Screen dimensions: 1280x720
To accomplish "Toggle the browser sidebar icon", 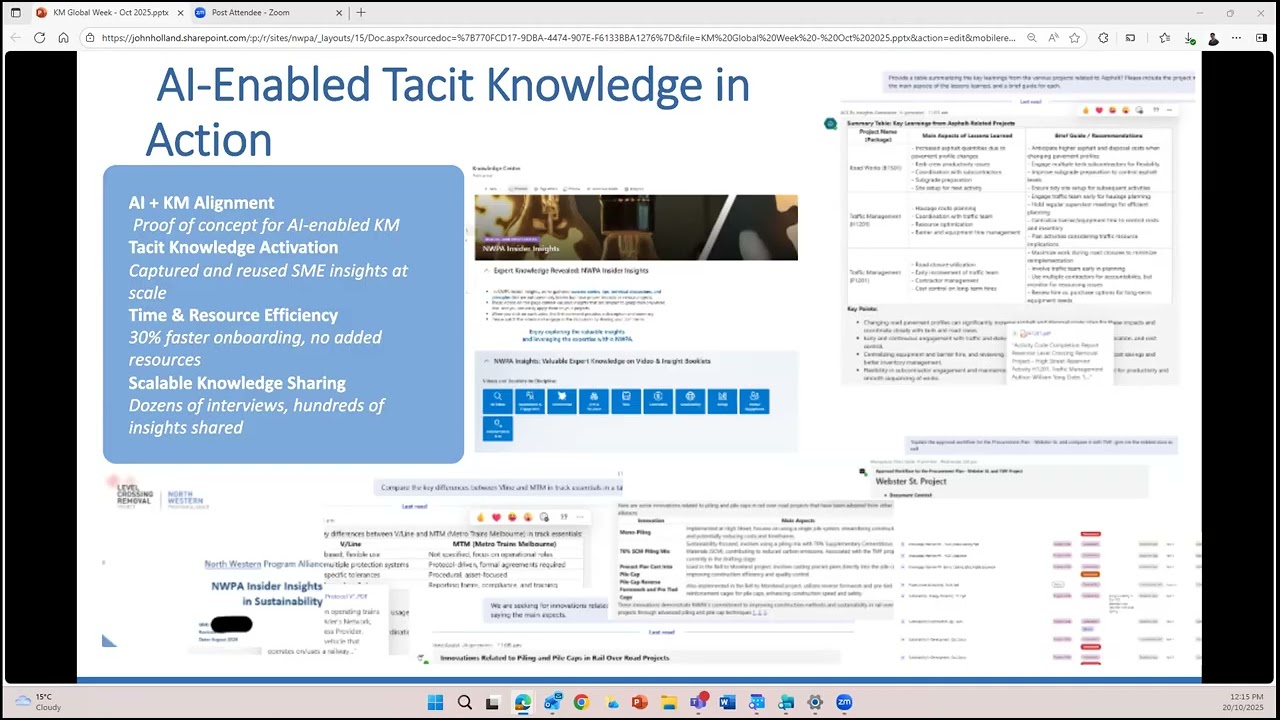I will pyautogui.click(x=1262, y=38).
